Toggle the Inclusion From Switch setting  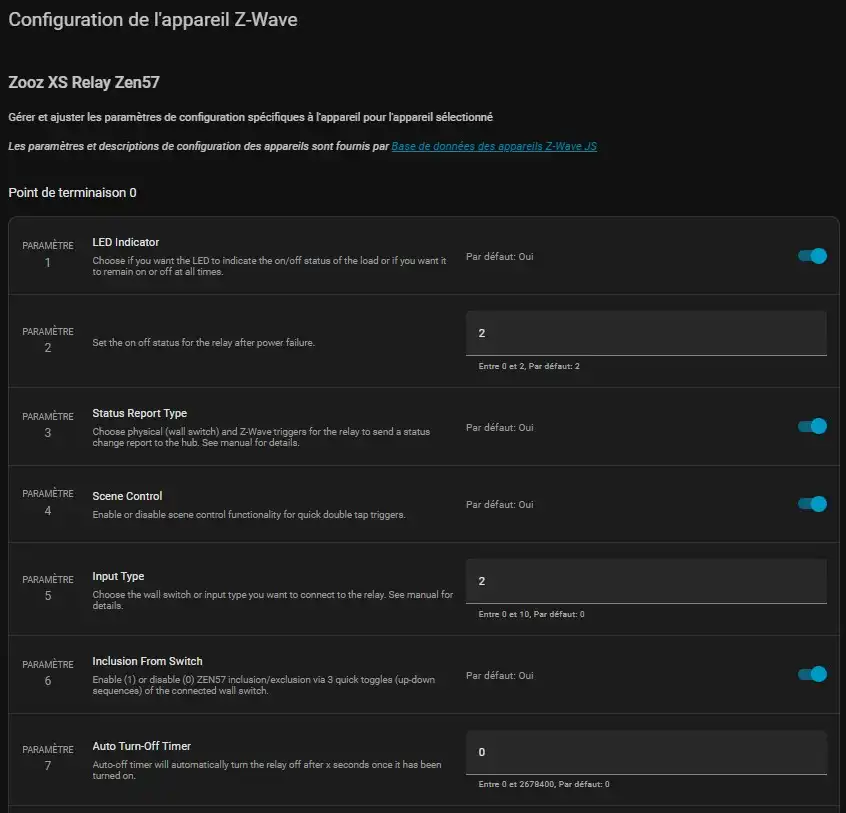(x=812, y=674)
